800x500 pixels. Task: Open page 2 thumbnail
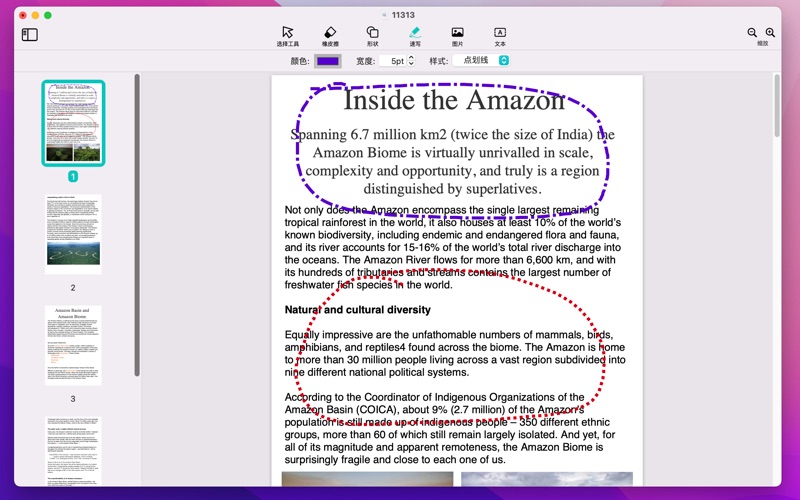click(x=73, y=235)
